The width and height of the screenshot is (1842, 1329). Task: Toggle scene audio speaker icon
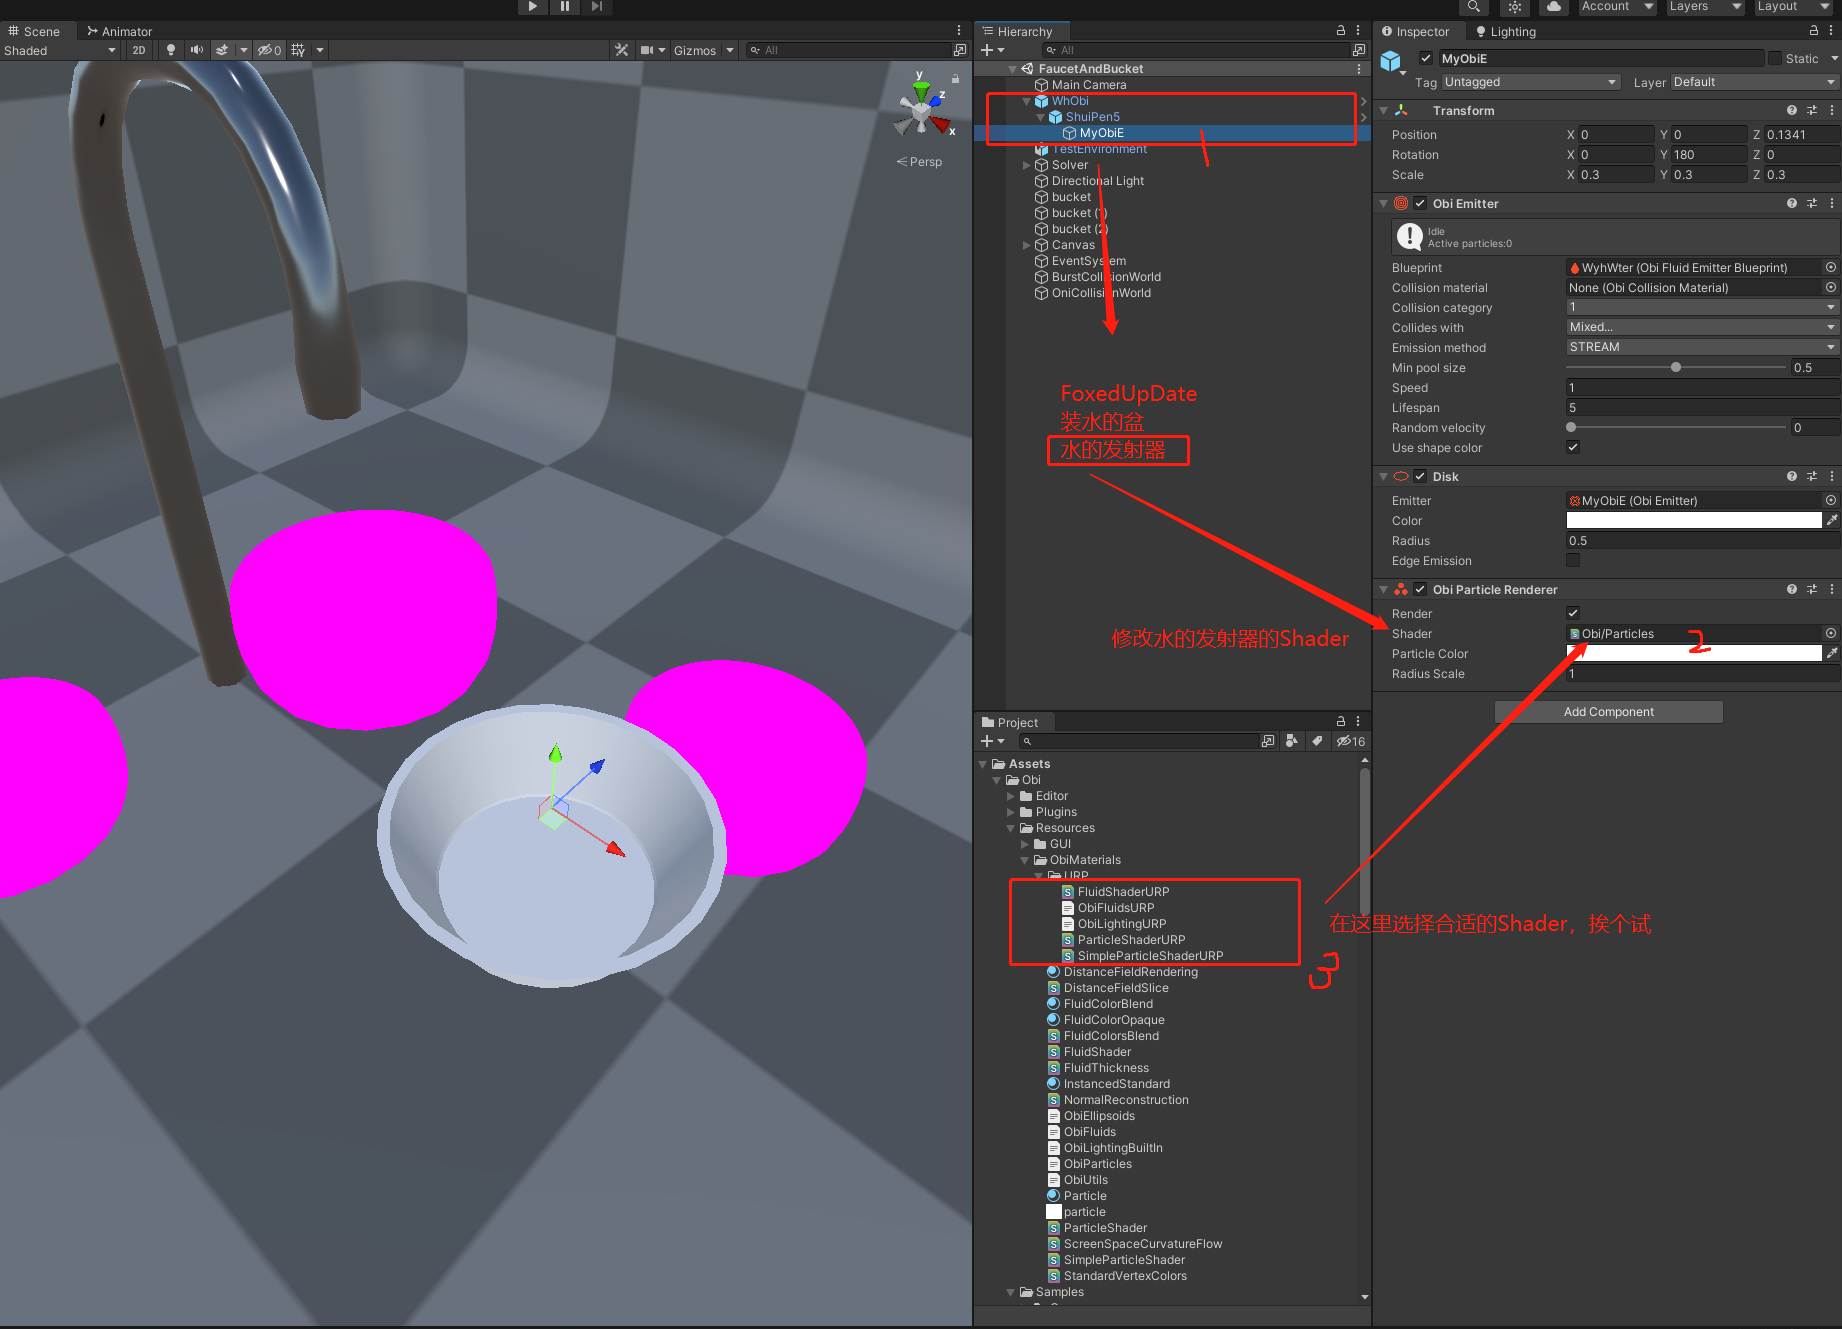coord(197,50)
